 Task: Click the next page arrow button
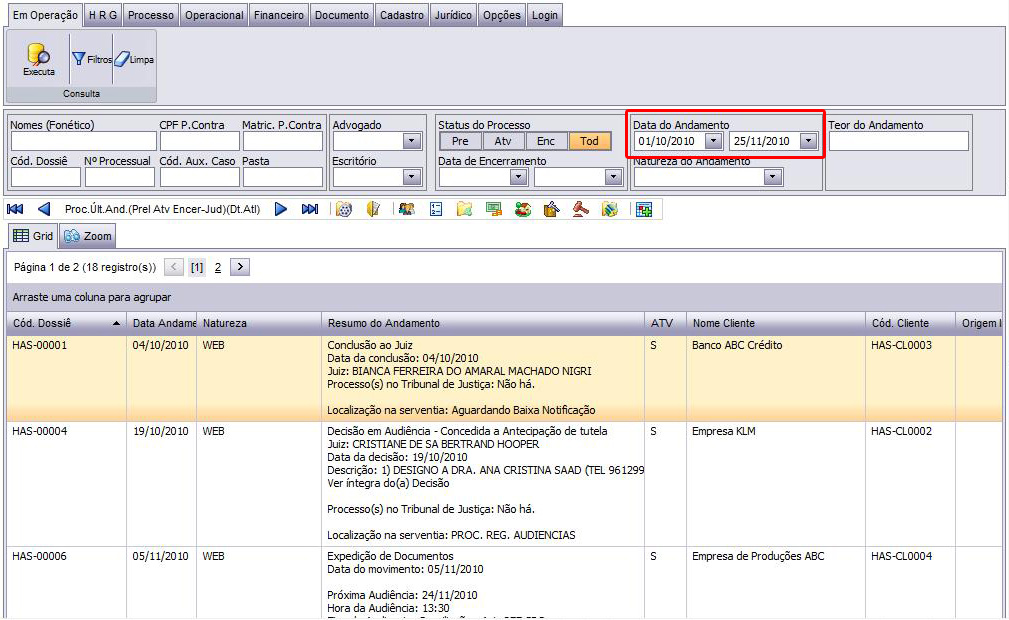coord(240,267)
